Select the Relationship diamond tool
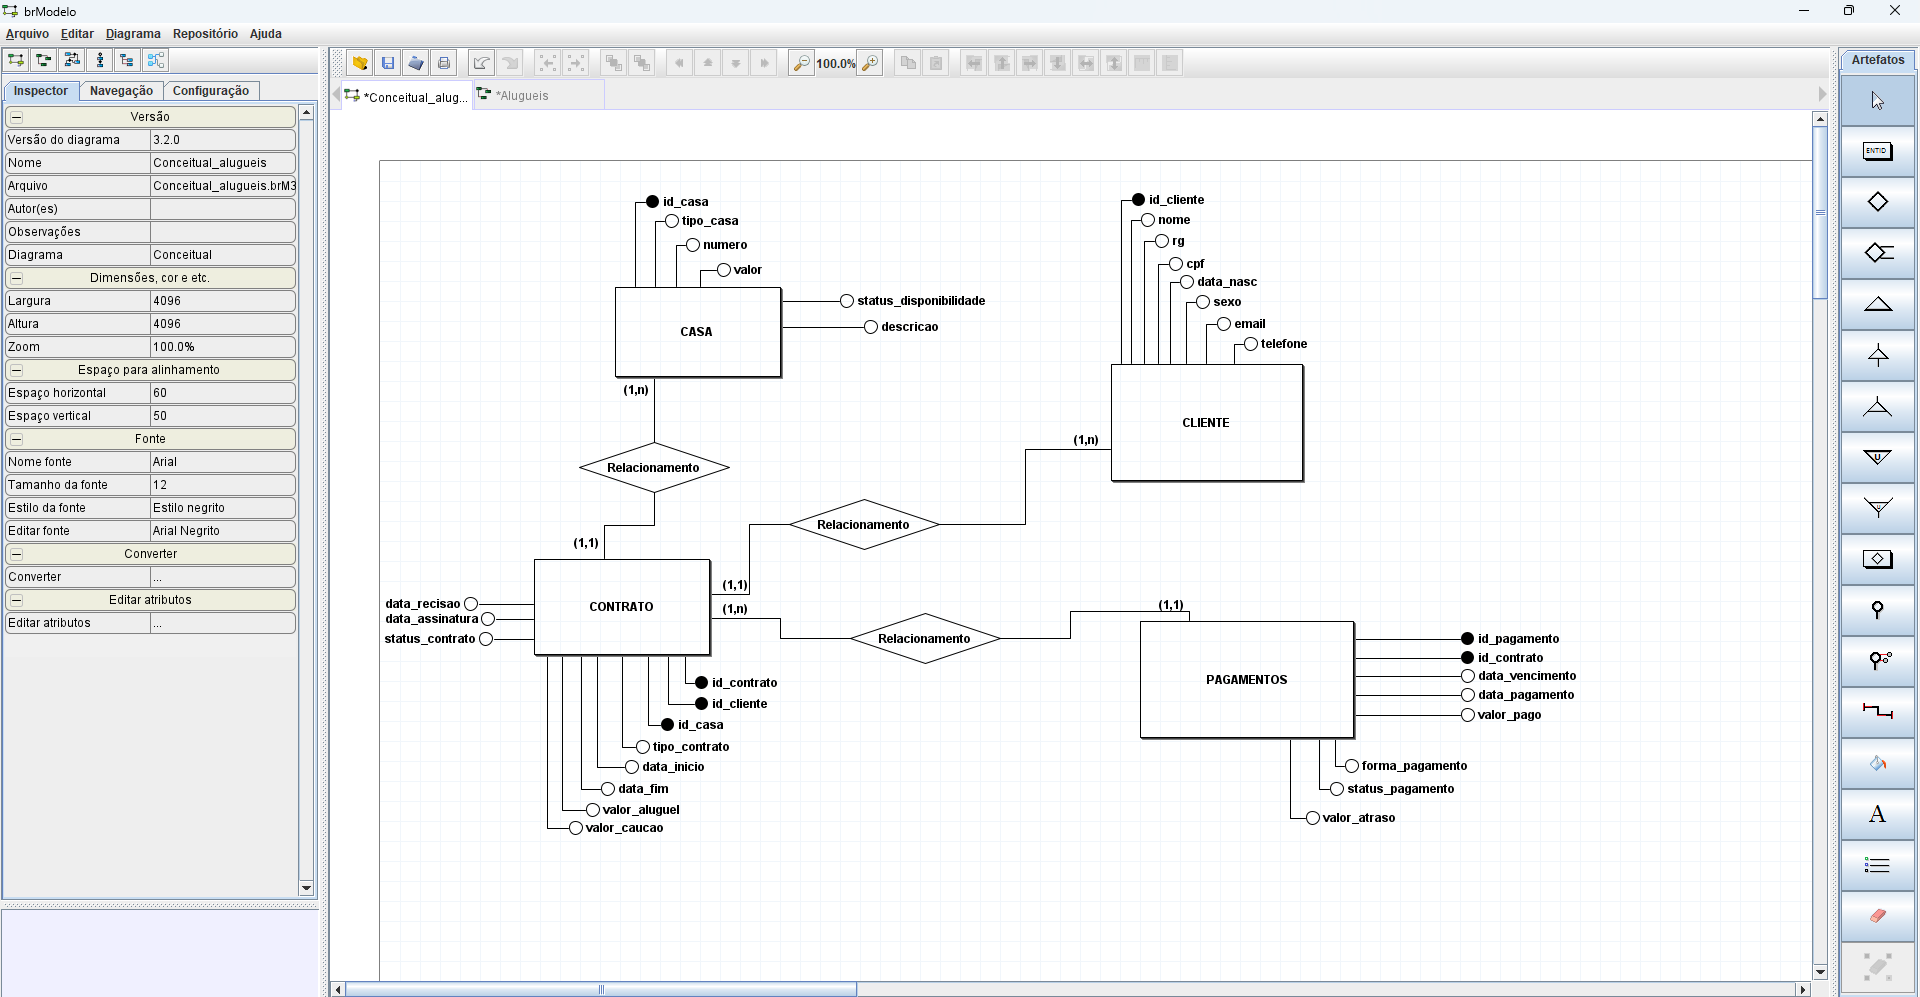The height and width of the screenshot is (997, 1920). [1877, 202]
